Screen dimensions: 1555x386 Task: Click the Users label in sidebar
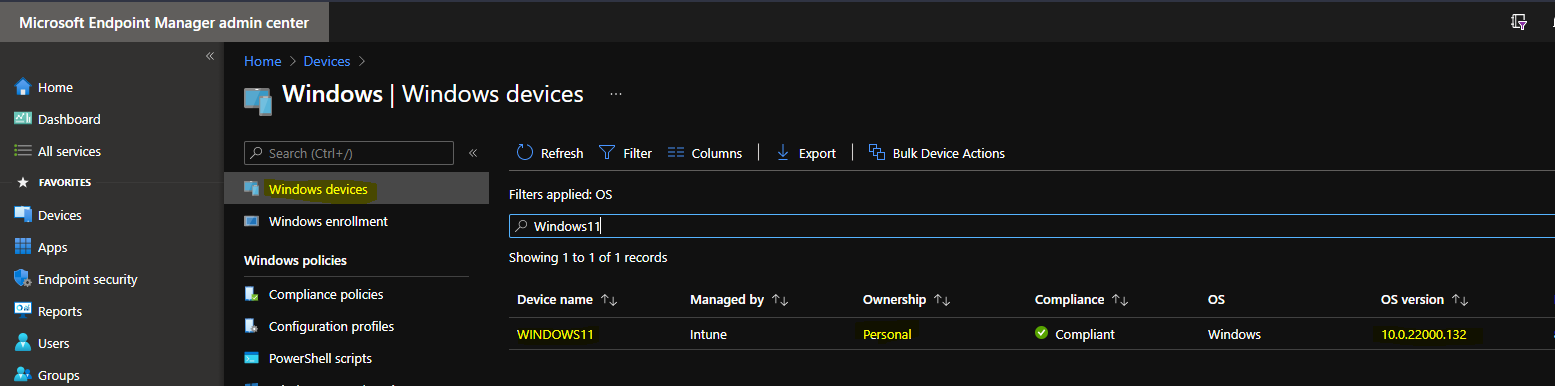tap(54, 343)
